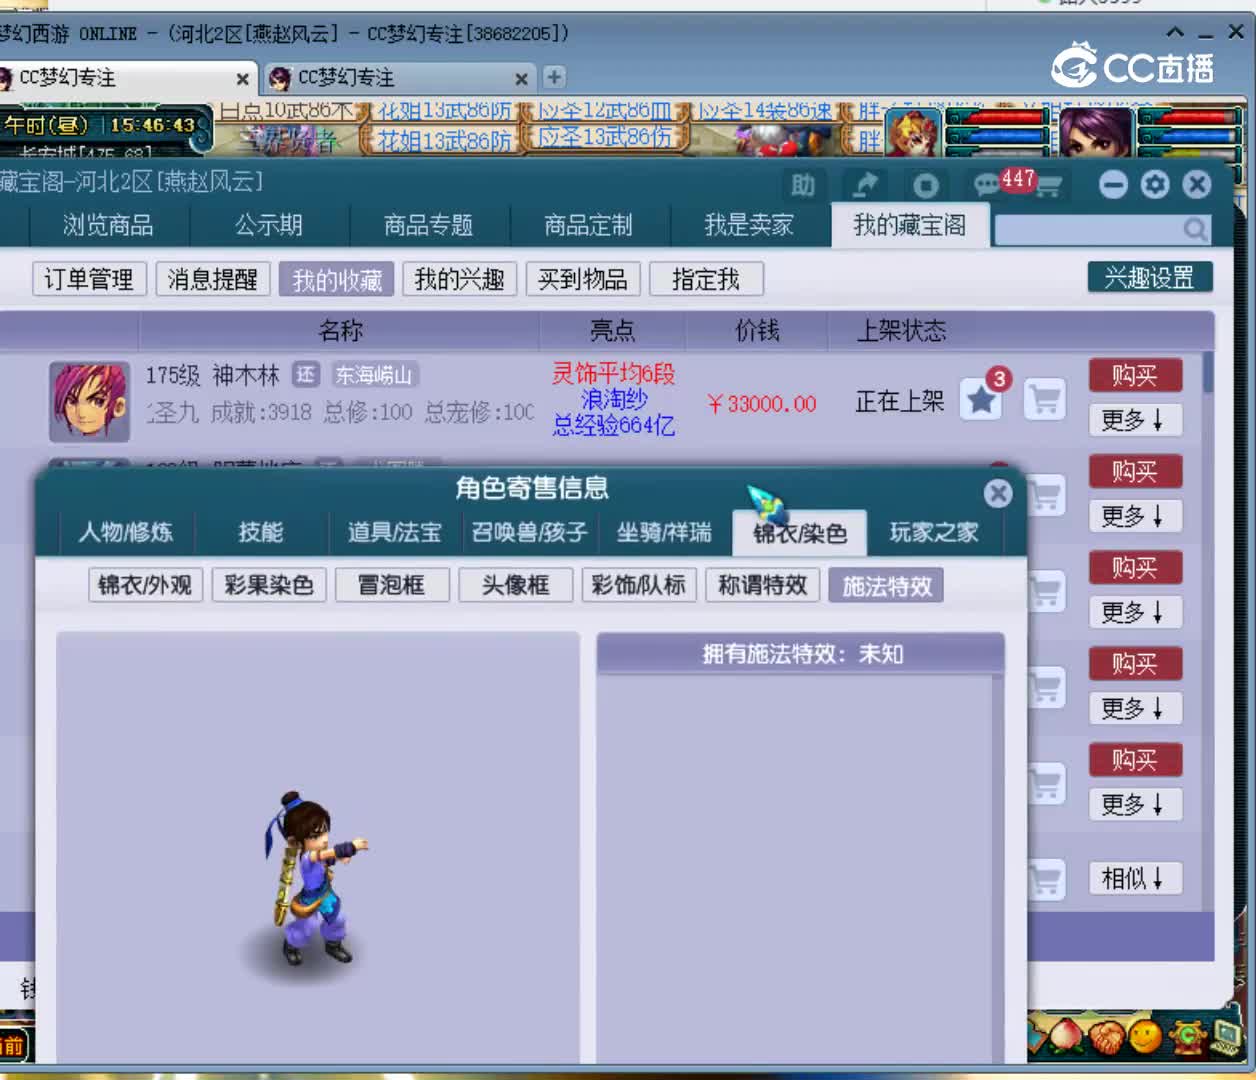This screenshot has width=1256, height=1080.
Task: Select the 我的藏宝阁 tab
Action: pos(910,226)
